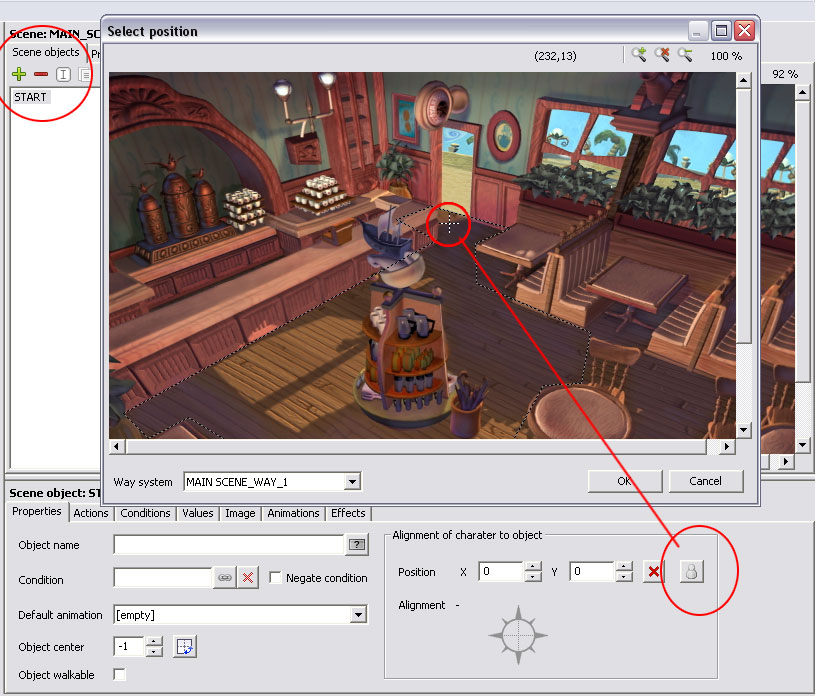Viewport: 815px width, 696px height.
Task: Open the Conditions tab
Action: click(146, 513)
